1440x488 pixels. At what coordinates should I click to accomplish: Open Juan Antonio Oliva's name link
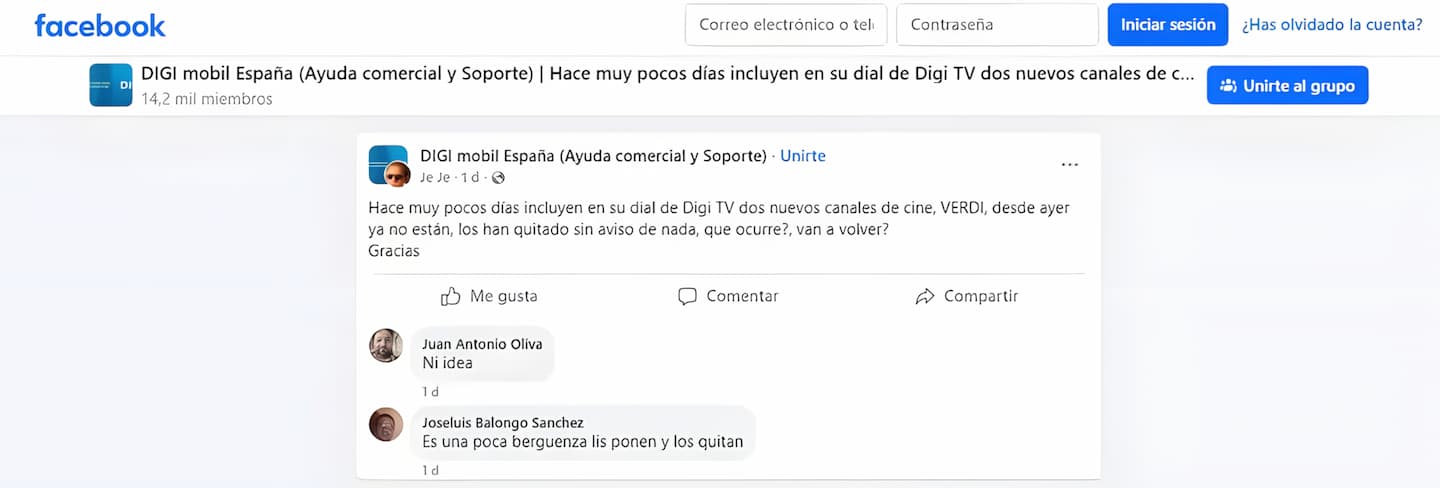tap(482, 344)
